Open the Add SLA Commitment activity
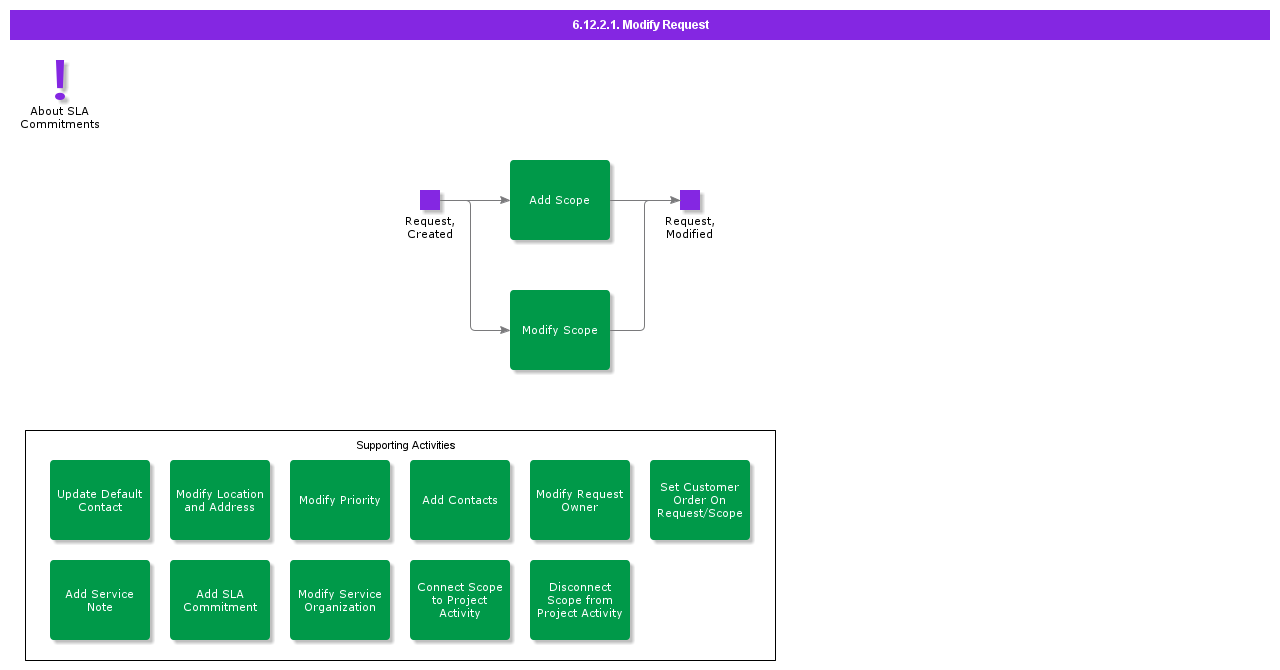1280x670 pixels. (x=220, y=600)
